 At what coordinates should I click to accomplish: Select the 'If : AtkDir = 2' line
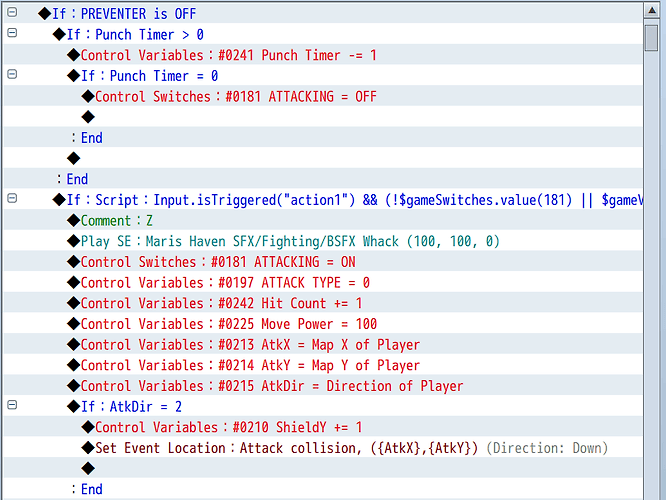323,407
